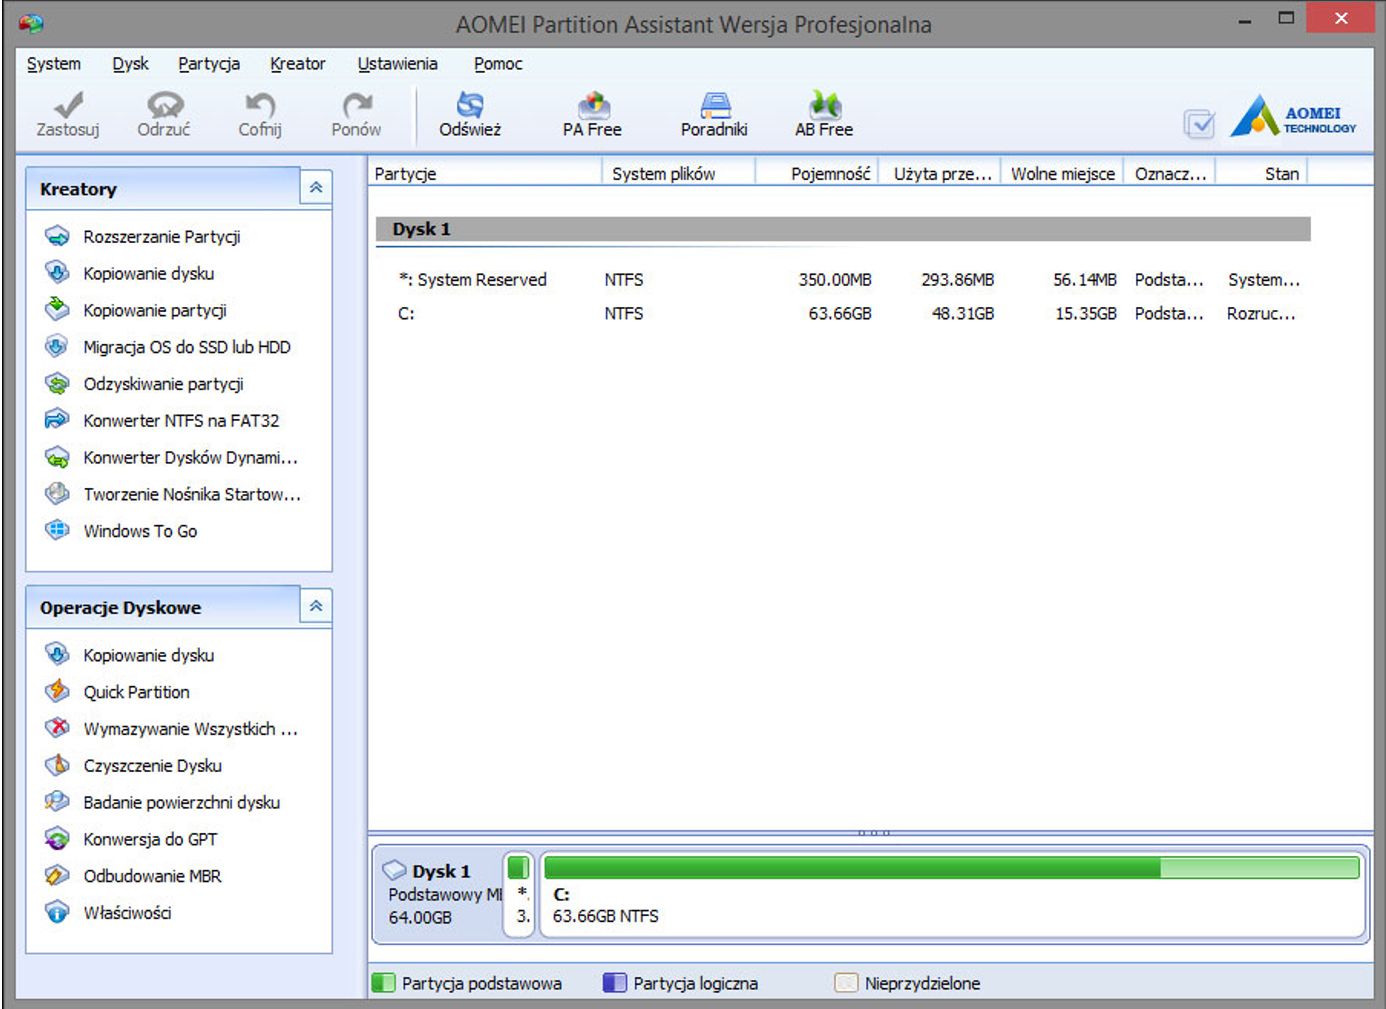Open the Ustawienia menu
The image size is (1386, 1009).
[x=397, y=64]
